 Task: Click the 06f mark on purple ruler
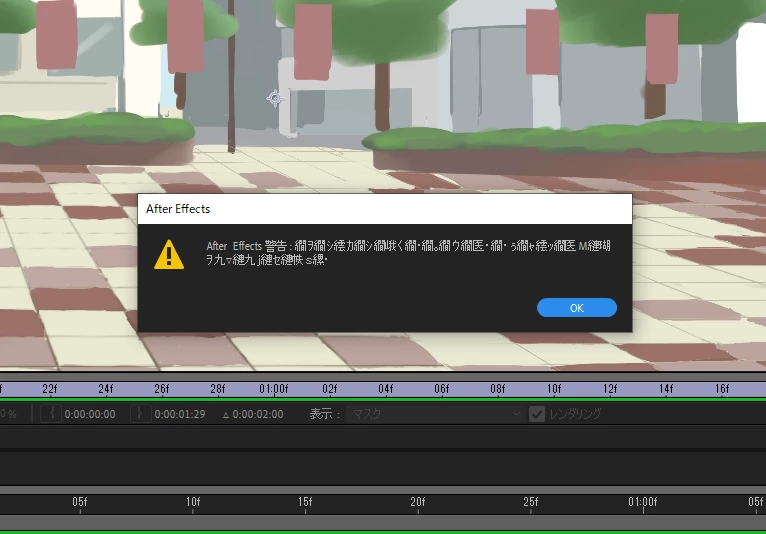pos(442,389)
